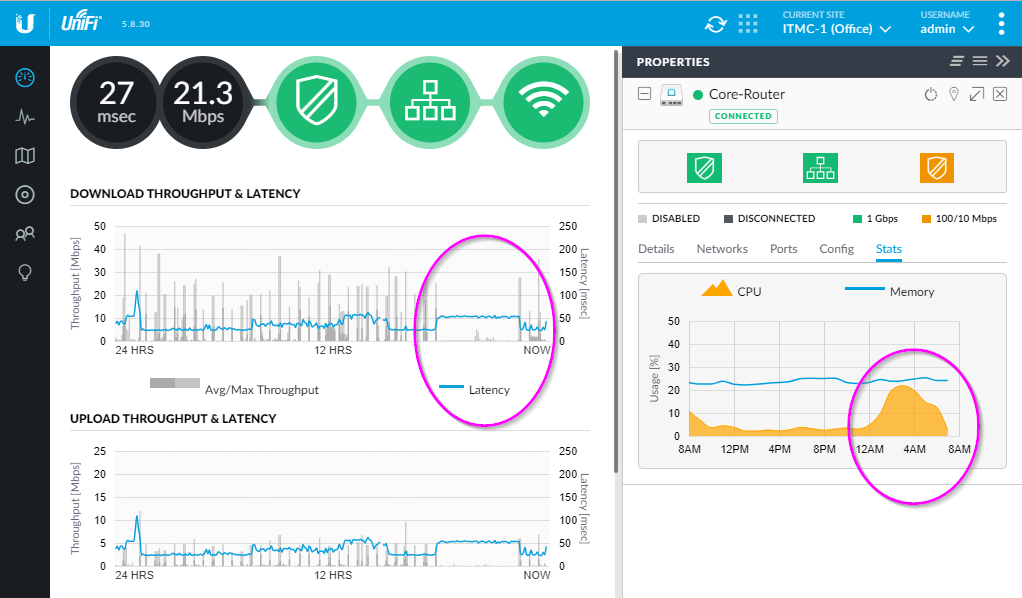The image size is (1022, 598).
Task: Toggle the Latency legend in download chart
Action: (x=475, y=389)
